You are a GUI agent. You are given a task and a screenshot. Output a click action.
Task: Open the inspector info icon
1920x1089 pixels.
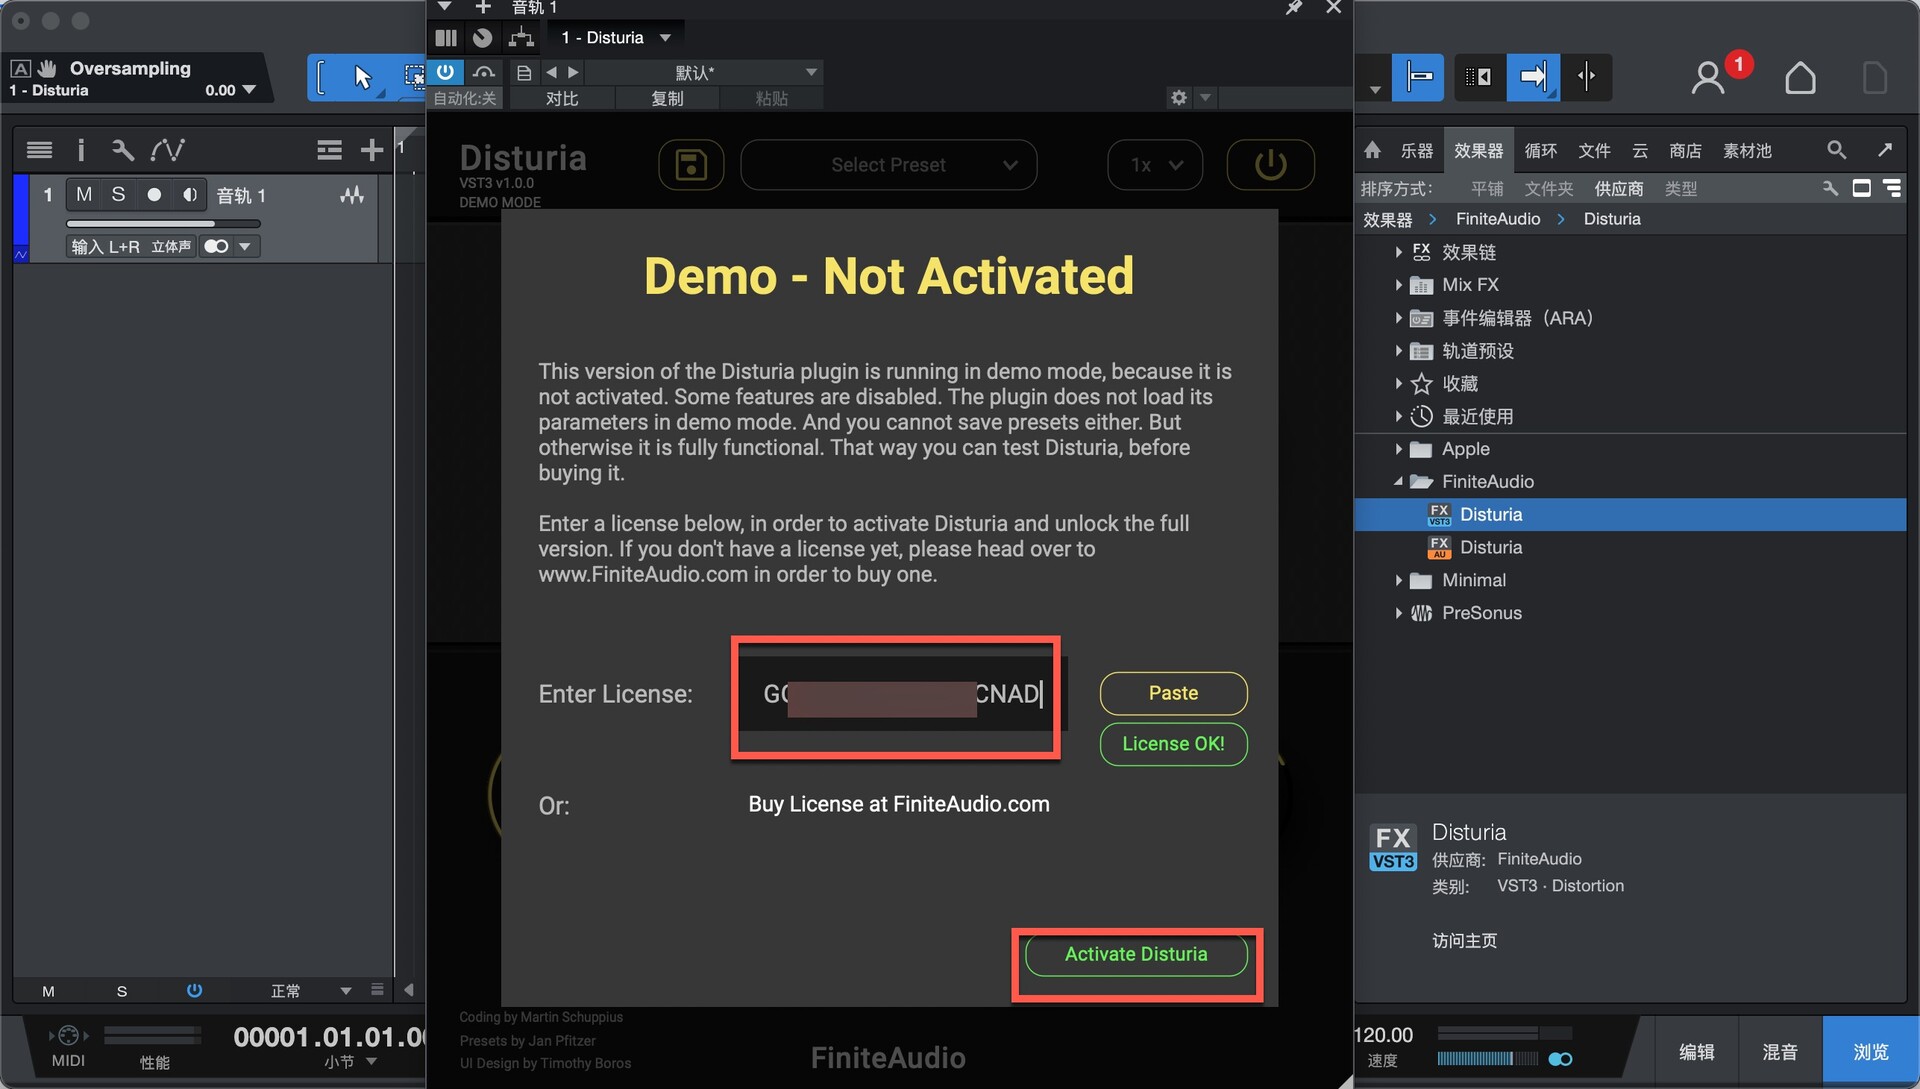(x=81, y=150)
